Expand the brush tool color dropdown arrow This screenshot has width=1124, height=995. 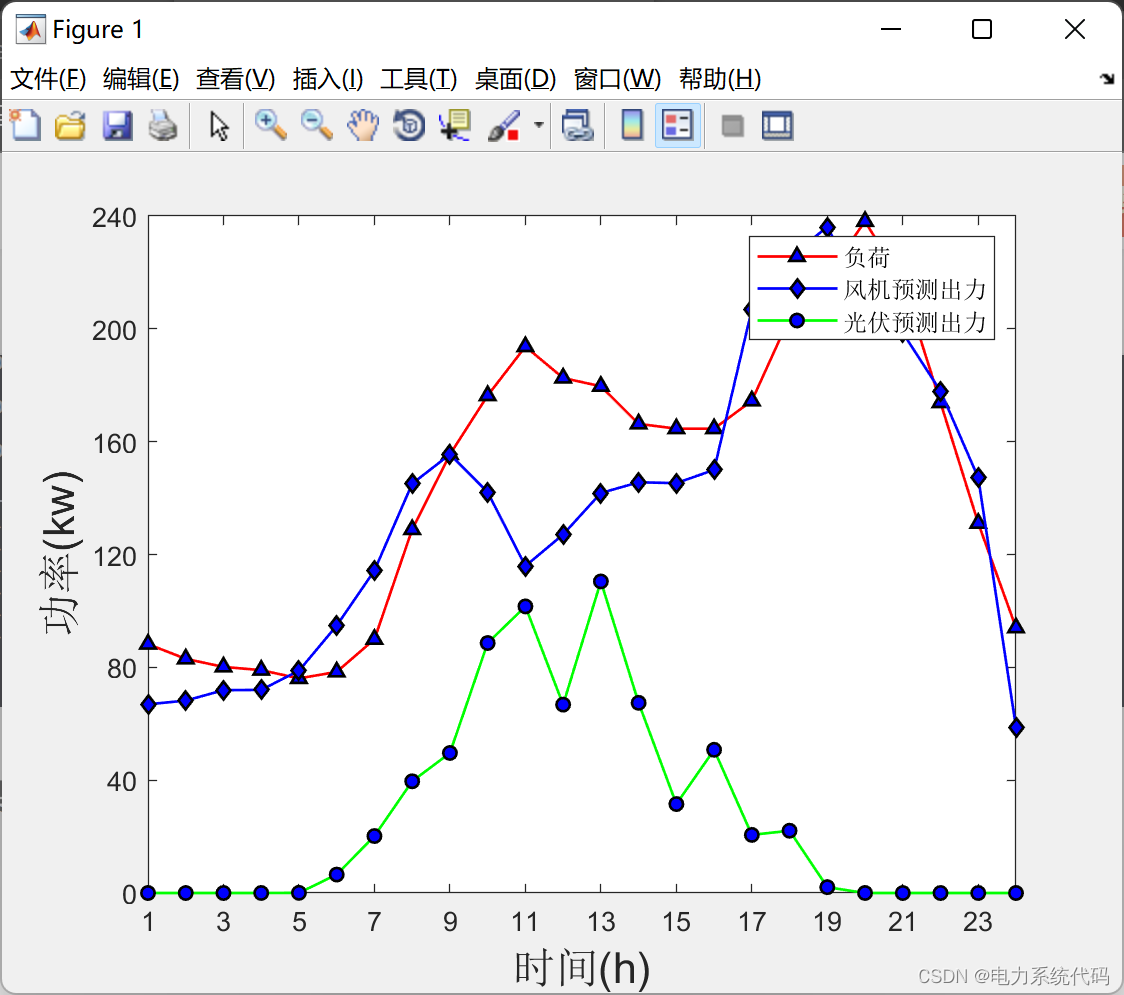click(539, 126)
